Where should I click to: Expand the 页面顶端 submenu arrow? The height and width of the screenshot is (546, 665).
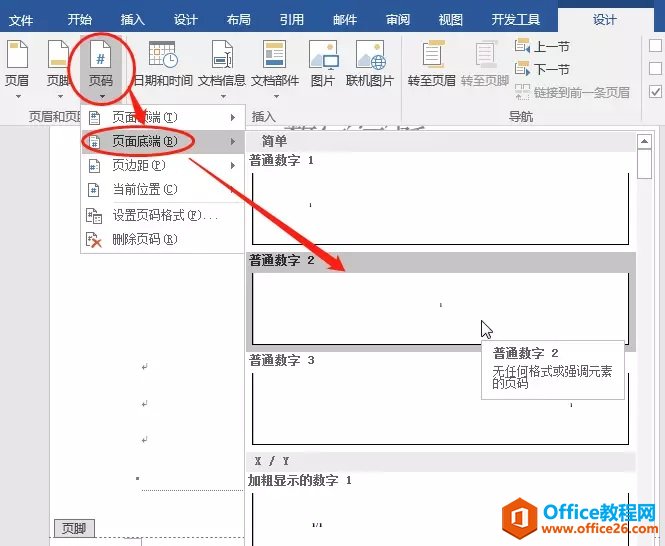tap(233, 117)
